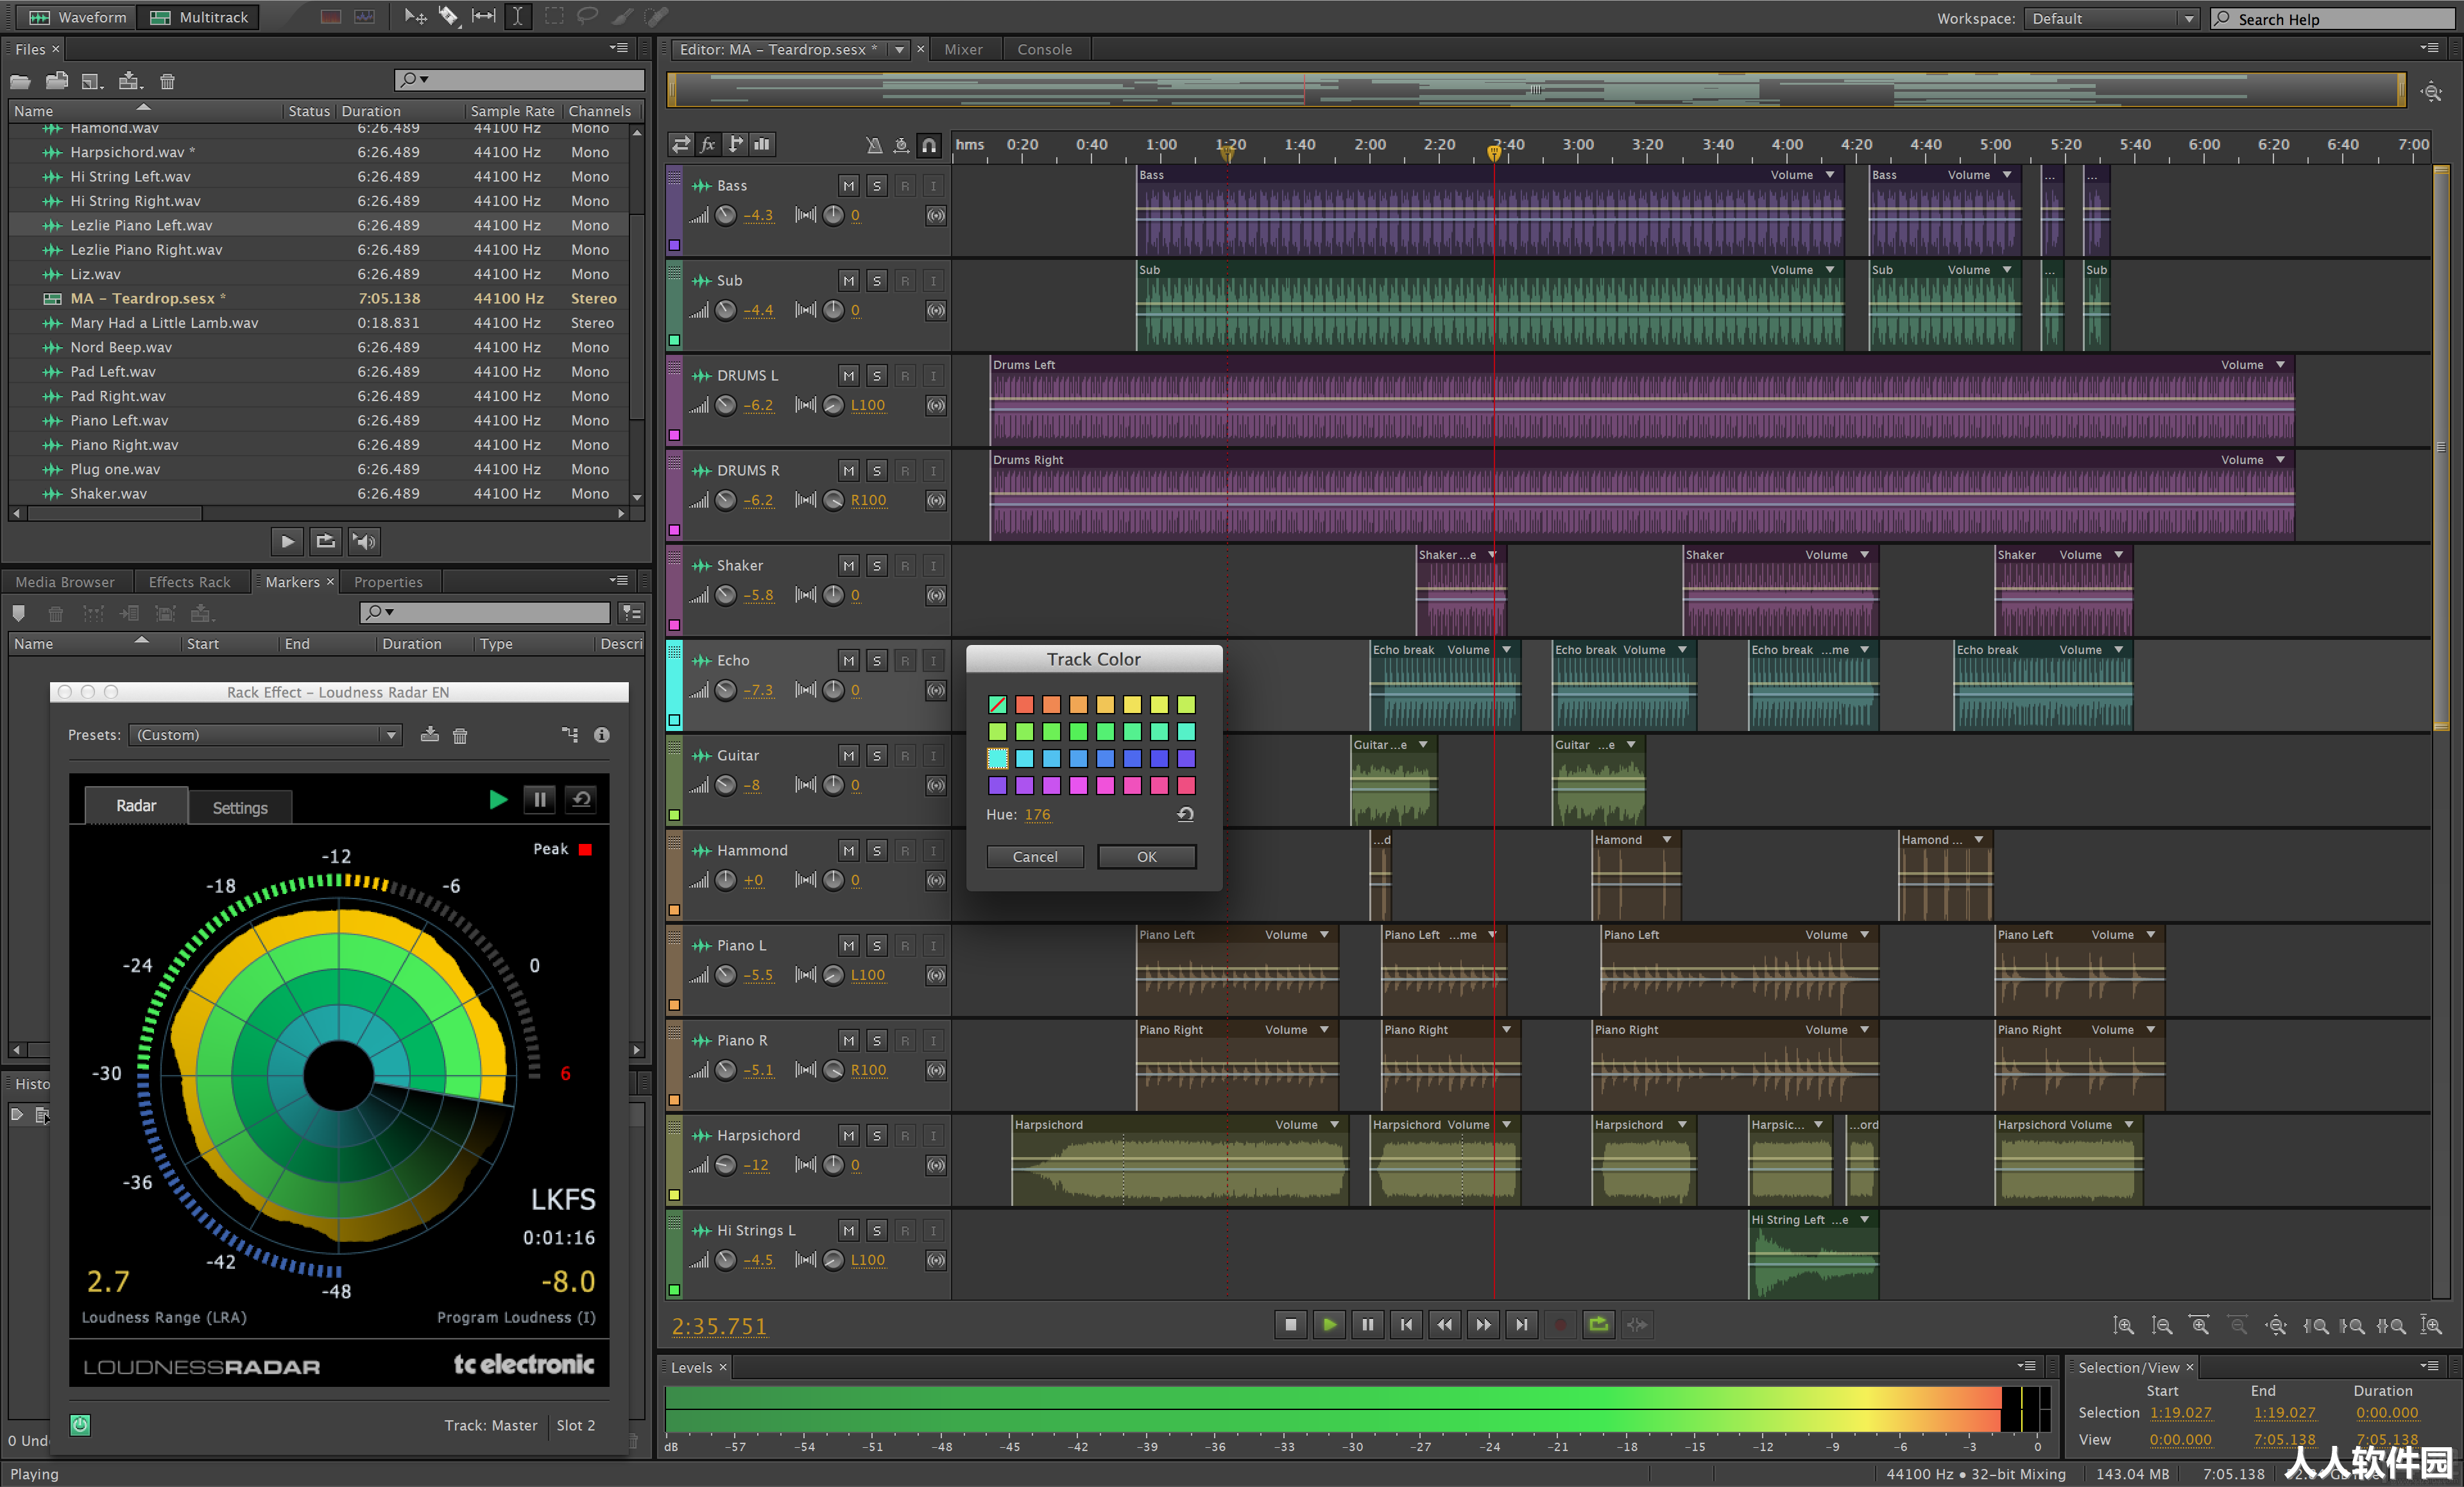
Task: Select the Slip tool in top toolbar
Action: click(484, 16)
